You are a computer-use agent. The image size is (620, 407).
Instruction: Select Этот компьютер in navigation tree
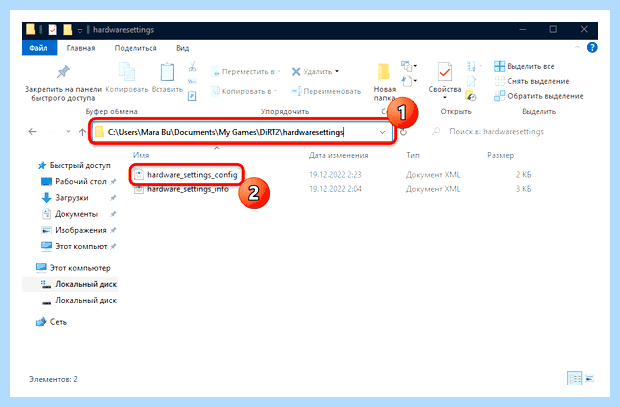click(x=73, y=268)
